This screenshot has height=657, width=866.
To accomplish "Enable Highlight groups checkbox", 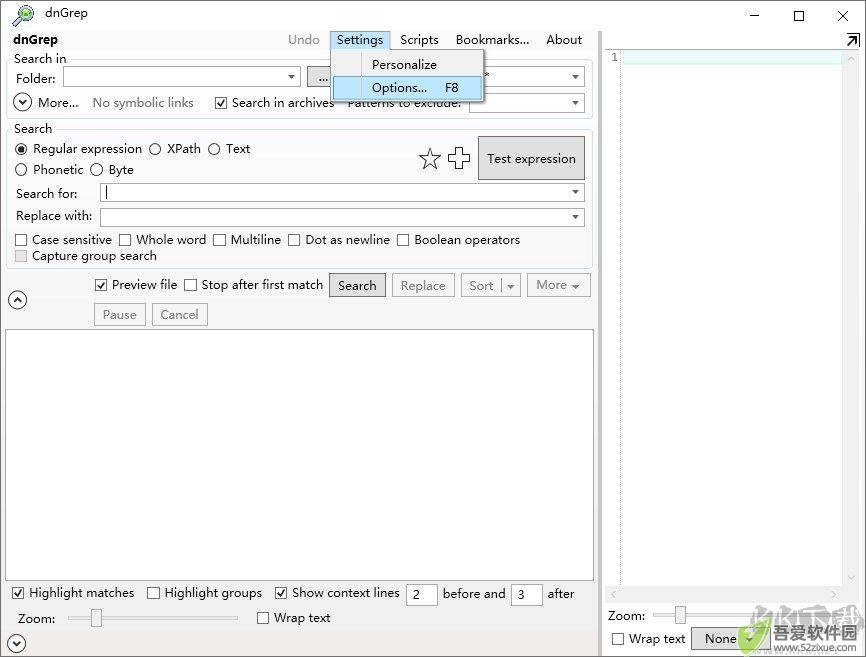I will [x=154, y=593].
